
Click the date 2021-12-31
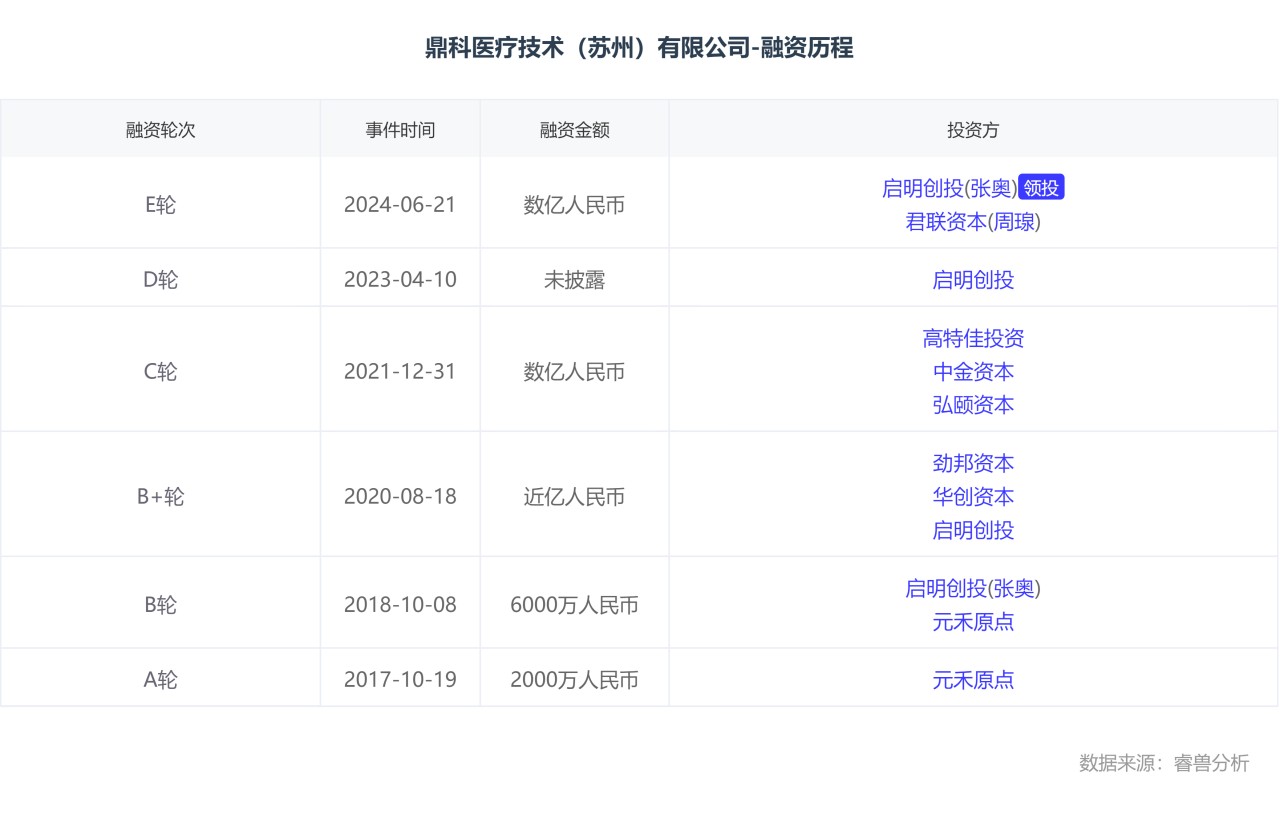pyautogui.click(x=400, y=372)
